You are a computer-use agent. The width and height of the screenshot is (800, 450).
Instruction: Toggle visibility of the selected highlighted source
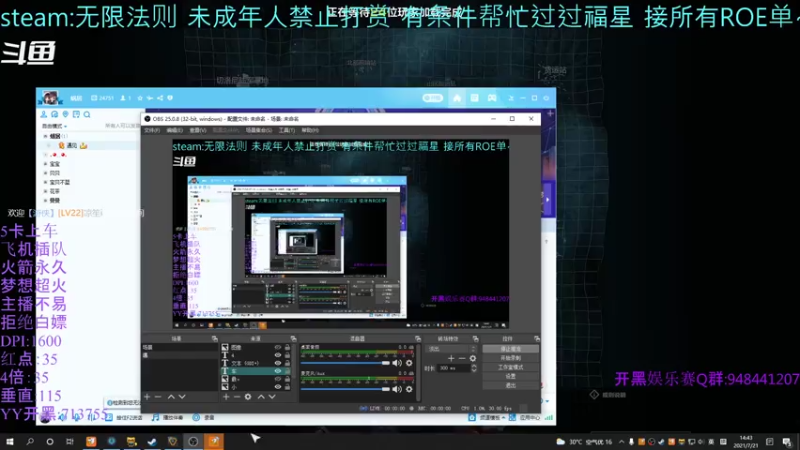[278, 371]
